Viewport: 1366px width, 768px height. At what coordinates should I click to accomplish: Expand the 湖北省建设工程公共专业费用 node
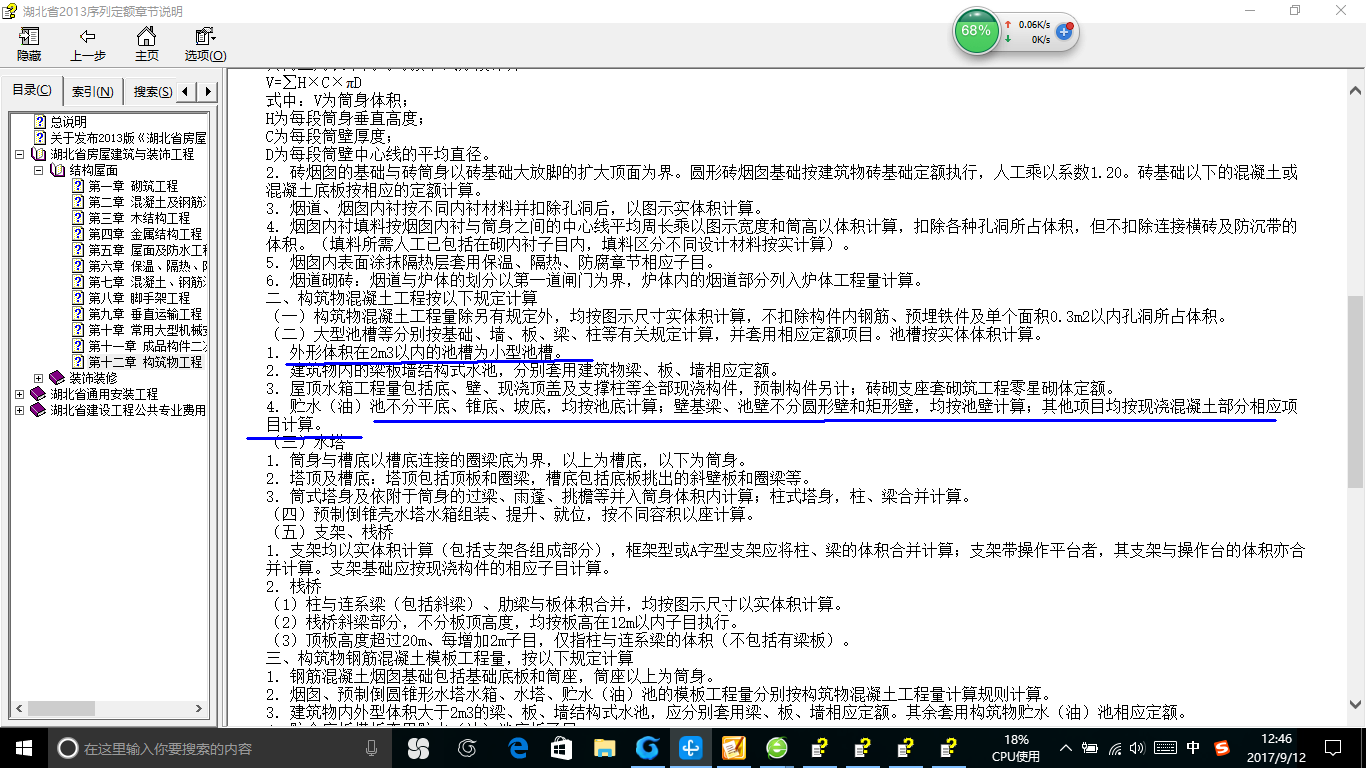click(20, 410)
